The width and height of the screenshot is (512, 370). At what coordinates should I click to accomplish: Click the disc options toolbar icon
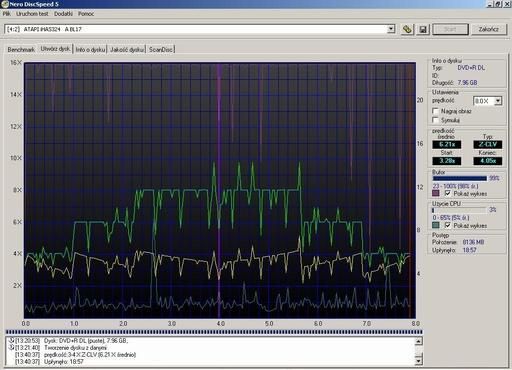(407, 29)
